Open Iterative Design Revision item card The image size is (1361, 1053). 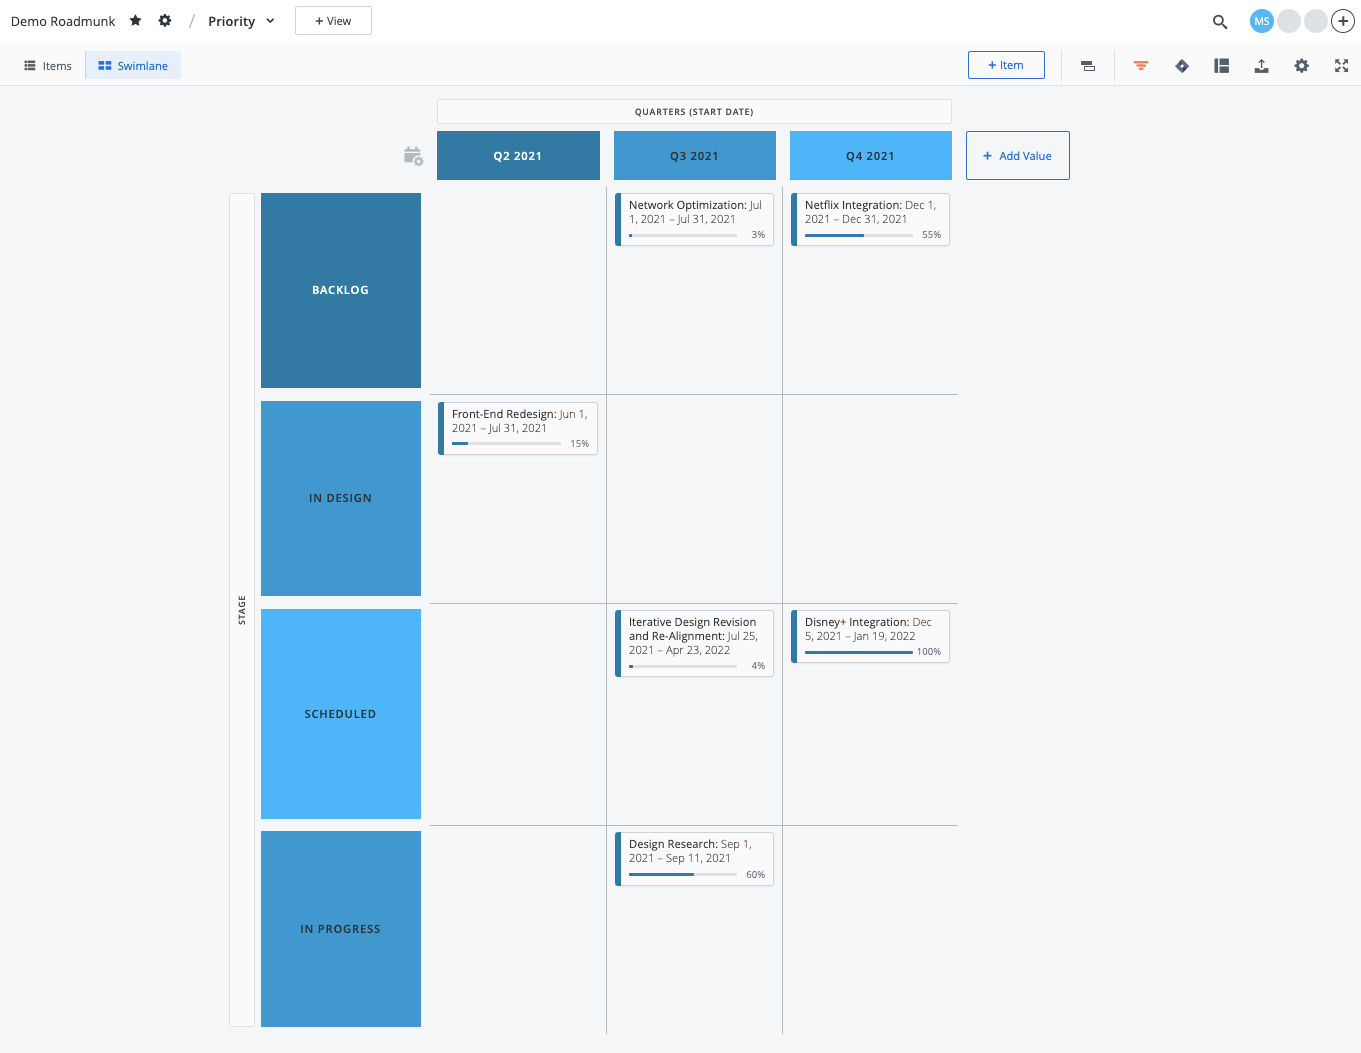coord(695,643)
